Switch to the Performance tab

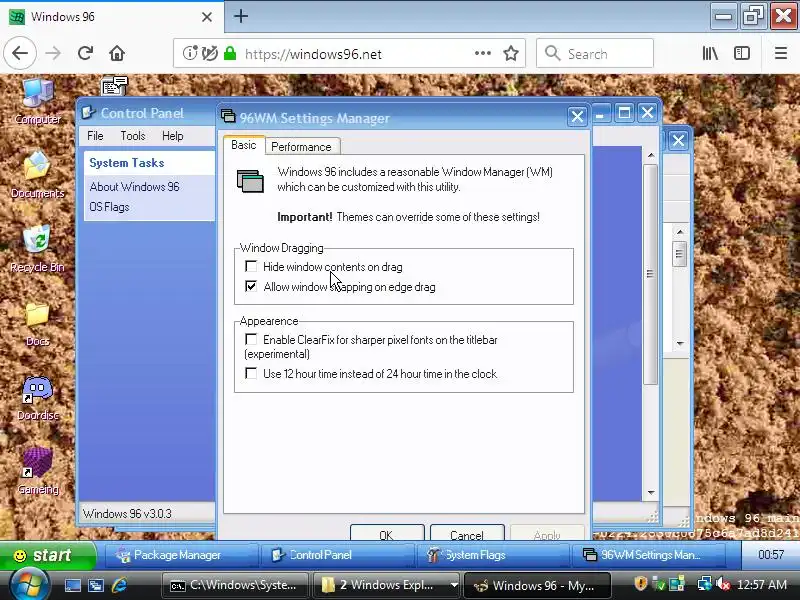pos(302,147)
